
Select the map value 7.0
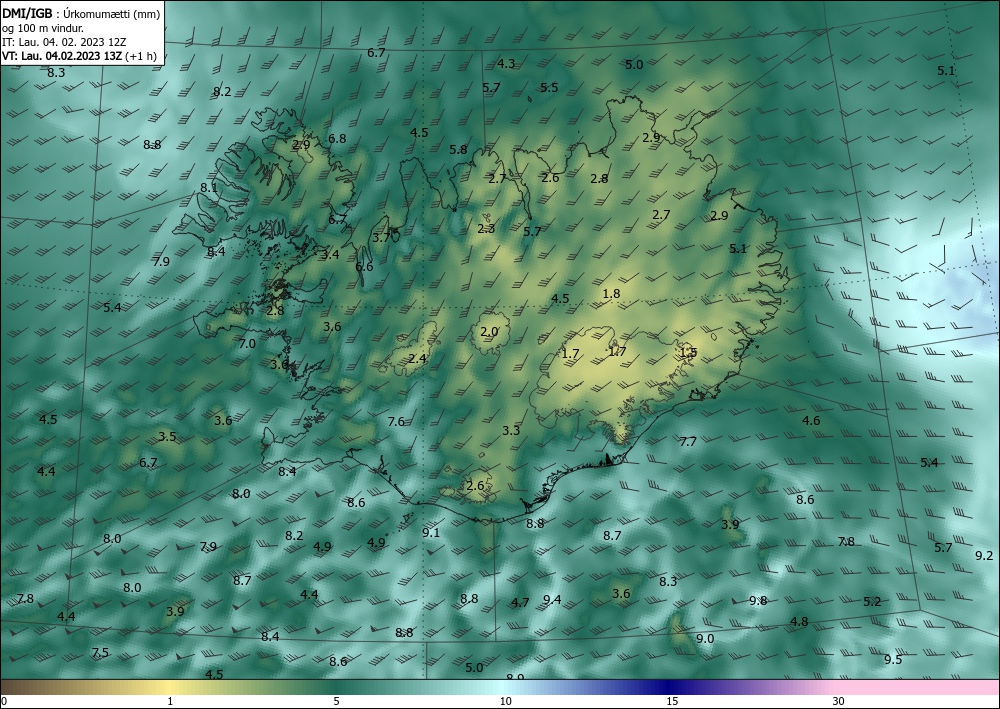[247, 344]
